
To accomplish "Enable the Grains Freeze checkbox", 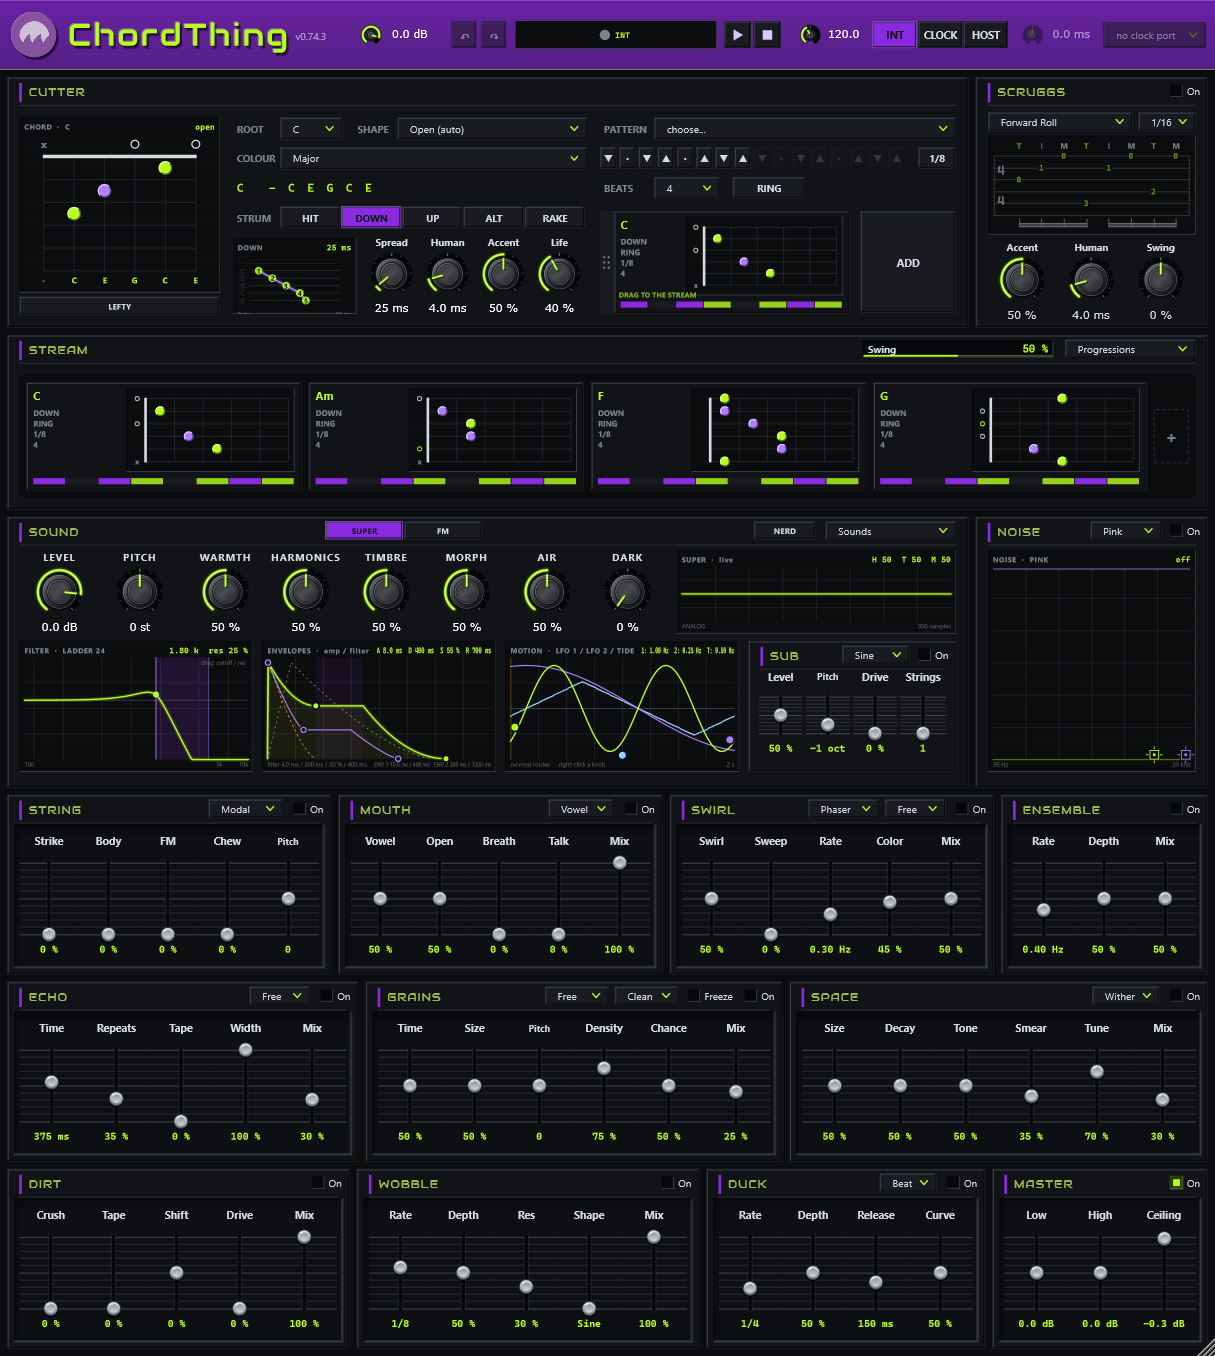I will coord(693,996).
